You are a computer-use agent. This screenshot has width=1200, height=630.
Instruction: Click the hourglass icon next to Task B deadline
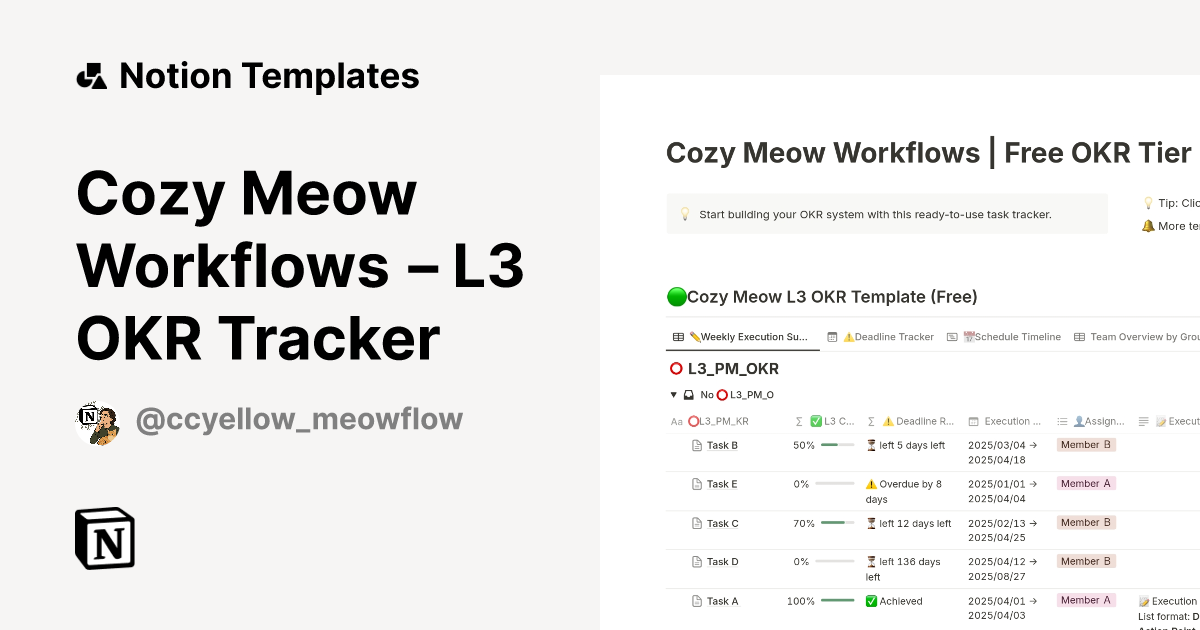pos(871,445)
